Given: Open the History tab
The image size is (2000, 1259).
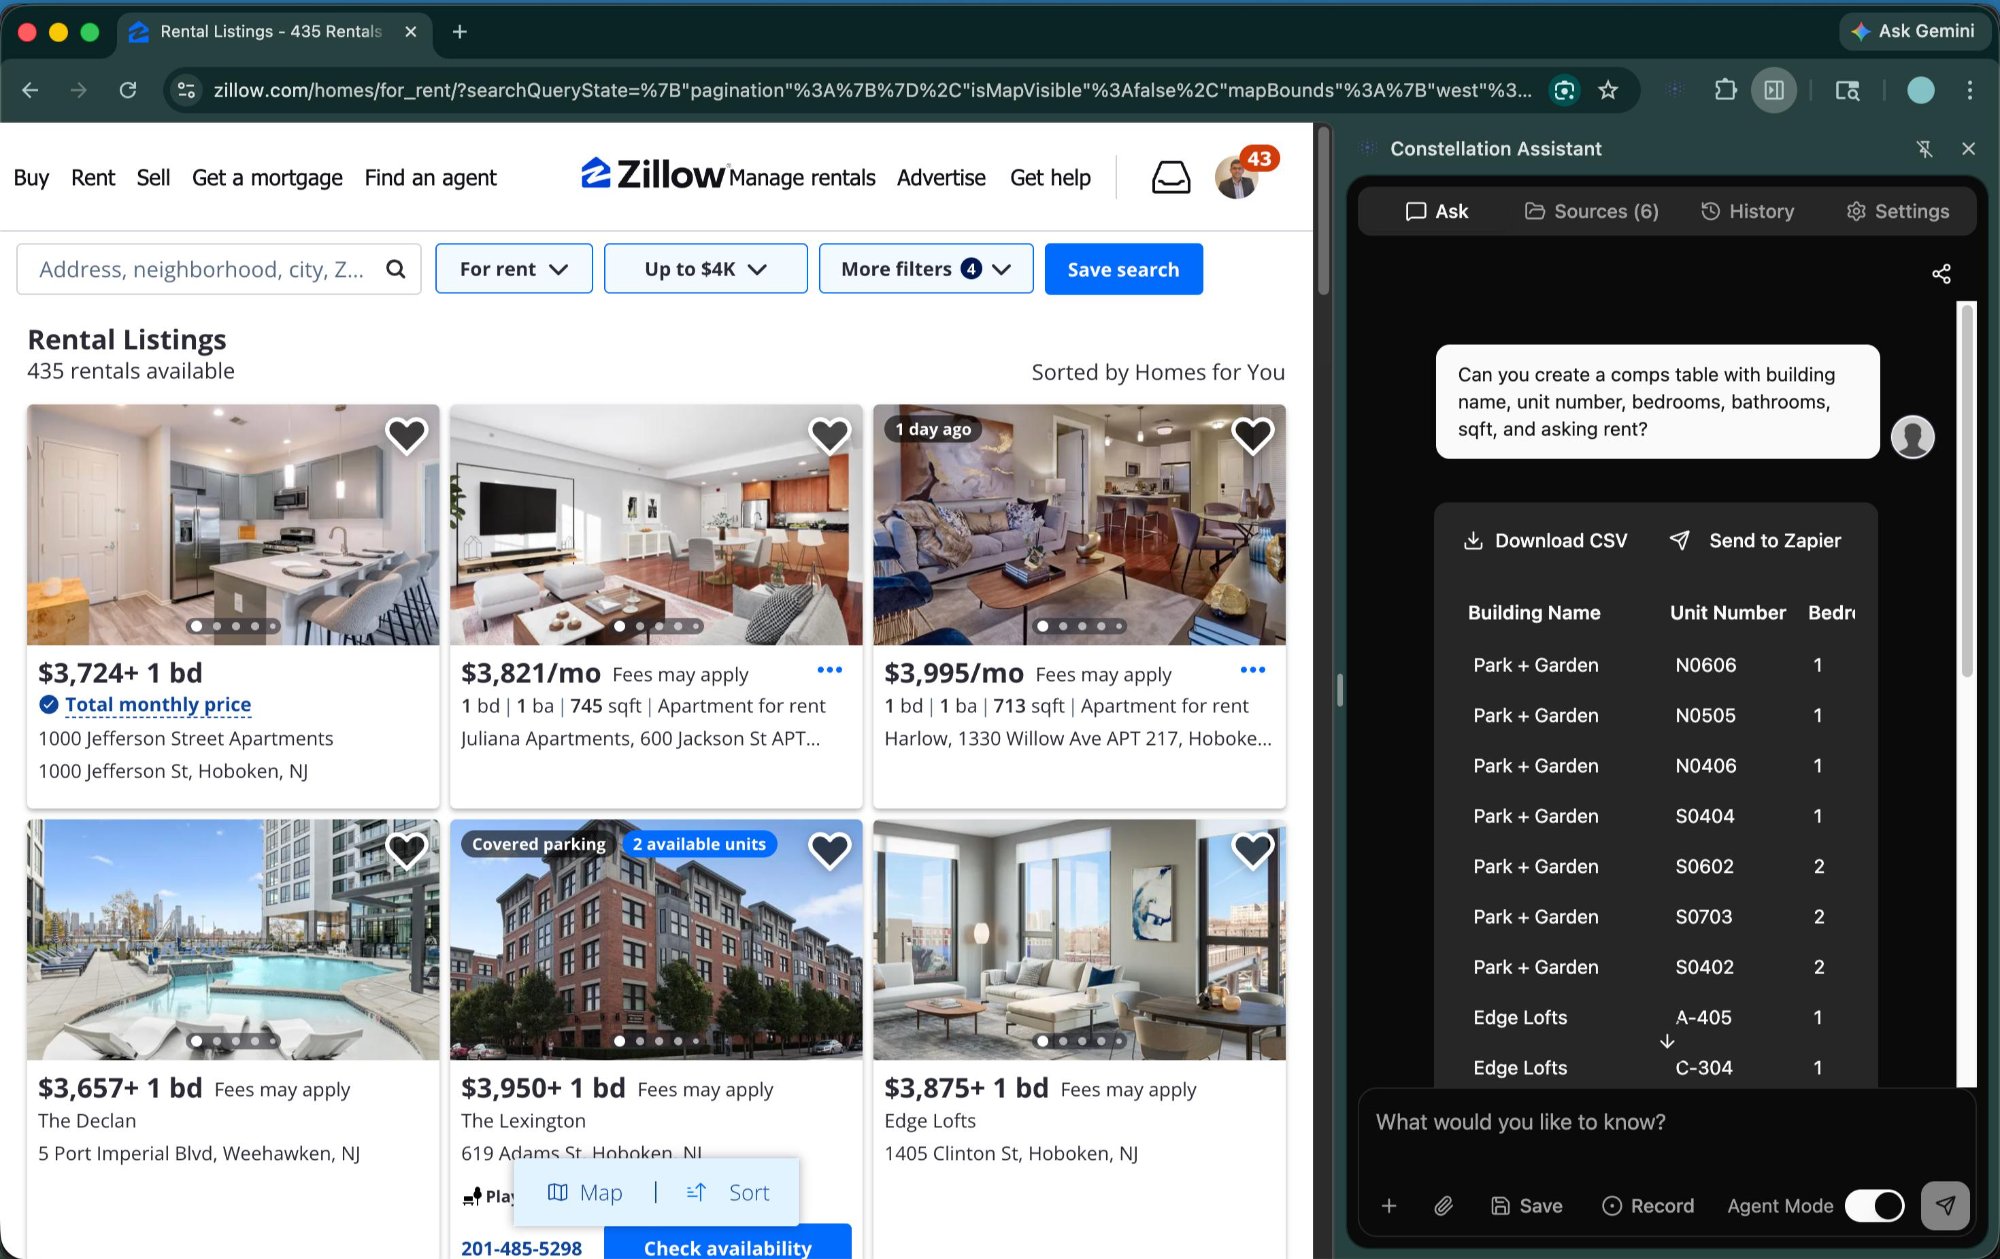Looking at the screenshot, I should [1748, 211].
